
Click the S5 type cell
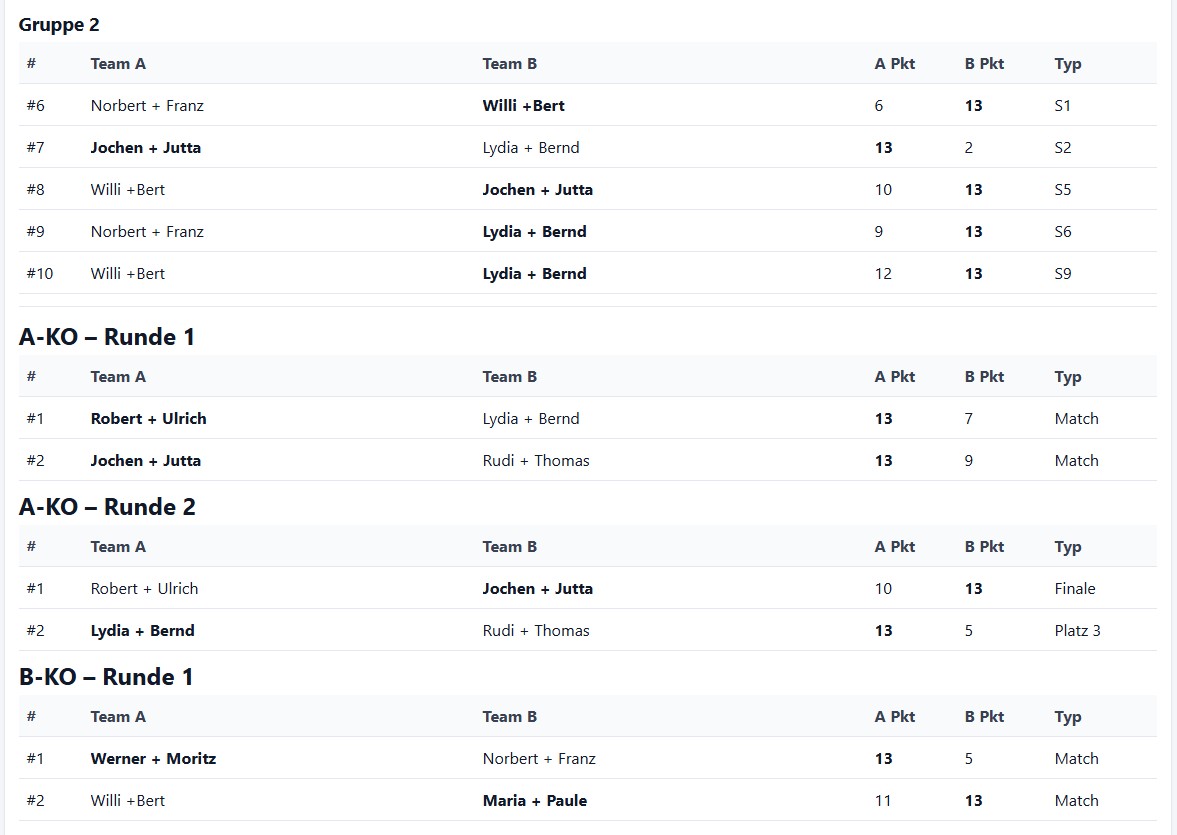click(x=1062, y=190)
